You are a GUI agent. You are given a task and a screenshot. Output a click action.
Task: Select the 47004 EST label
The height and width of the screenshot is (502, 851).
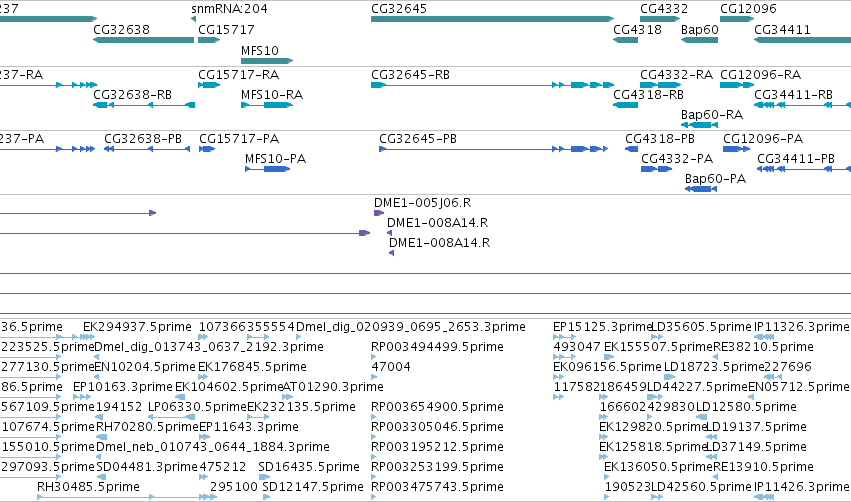pos(391,366)
